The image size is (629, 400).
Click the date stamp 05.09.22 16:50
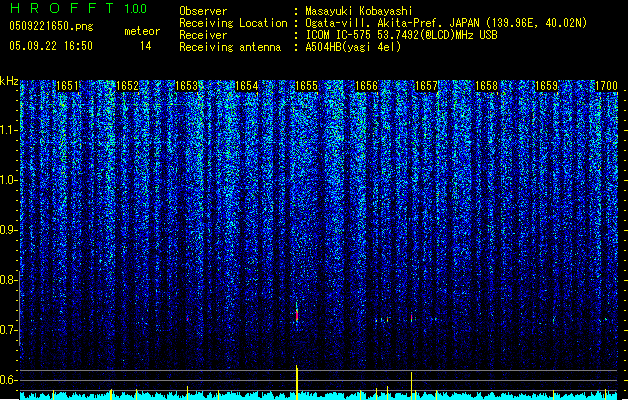coord(51,46)
